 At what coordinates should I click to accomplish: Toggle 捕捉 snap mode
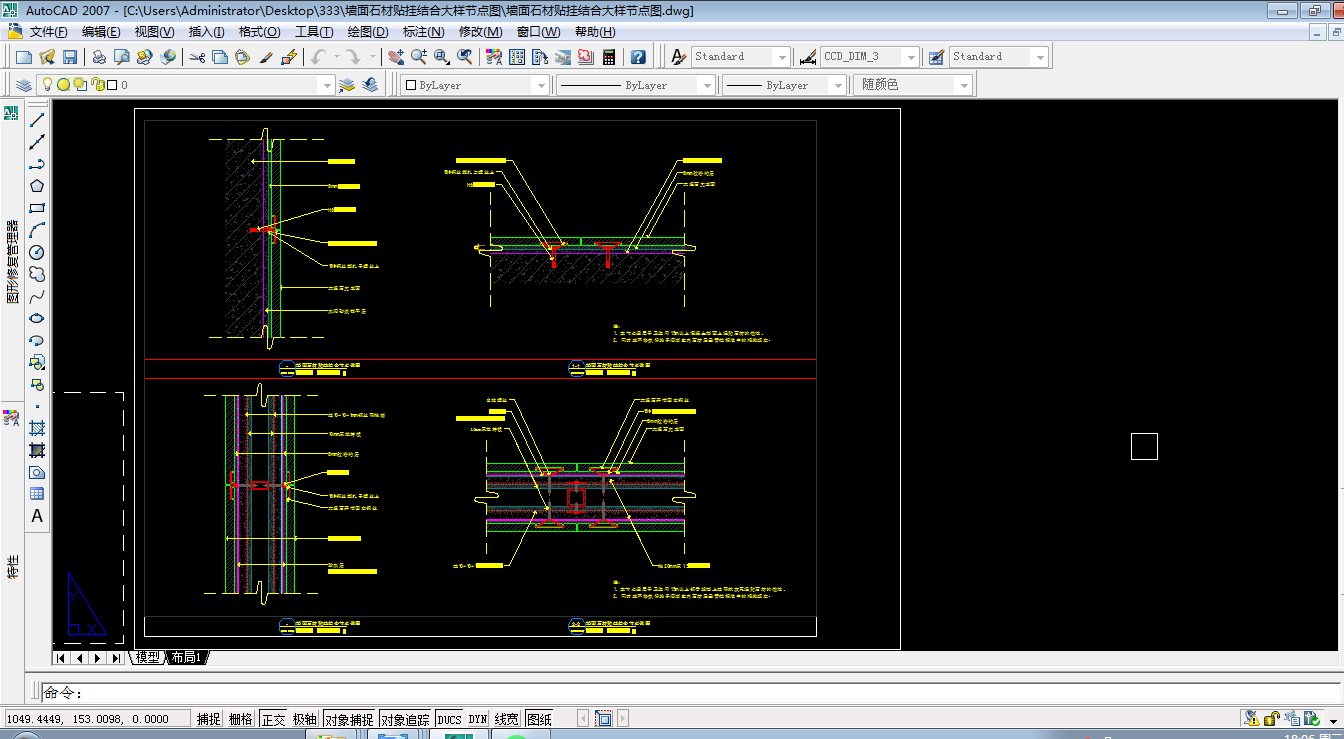click(x=208, y=718)
